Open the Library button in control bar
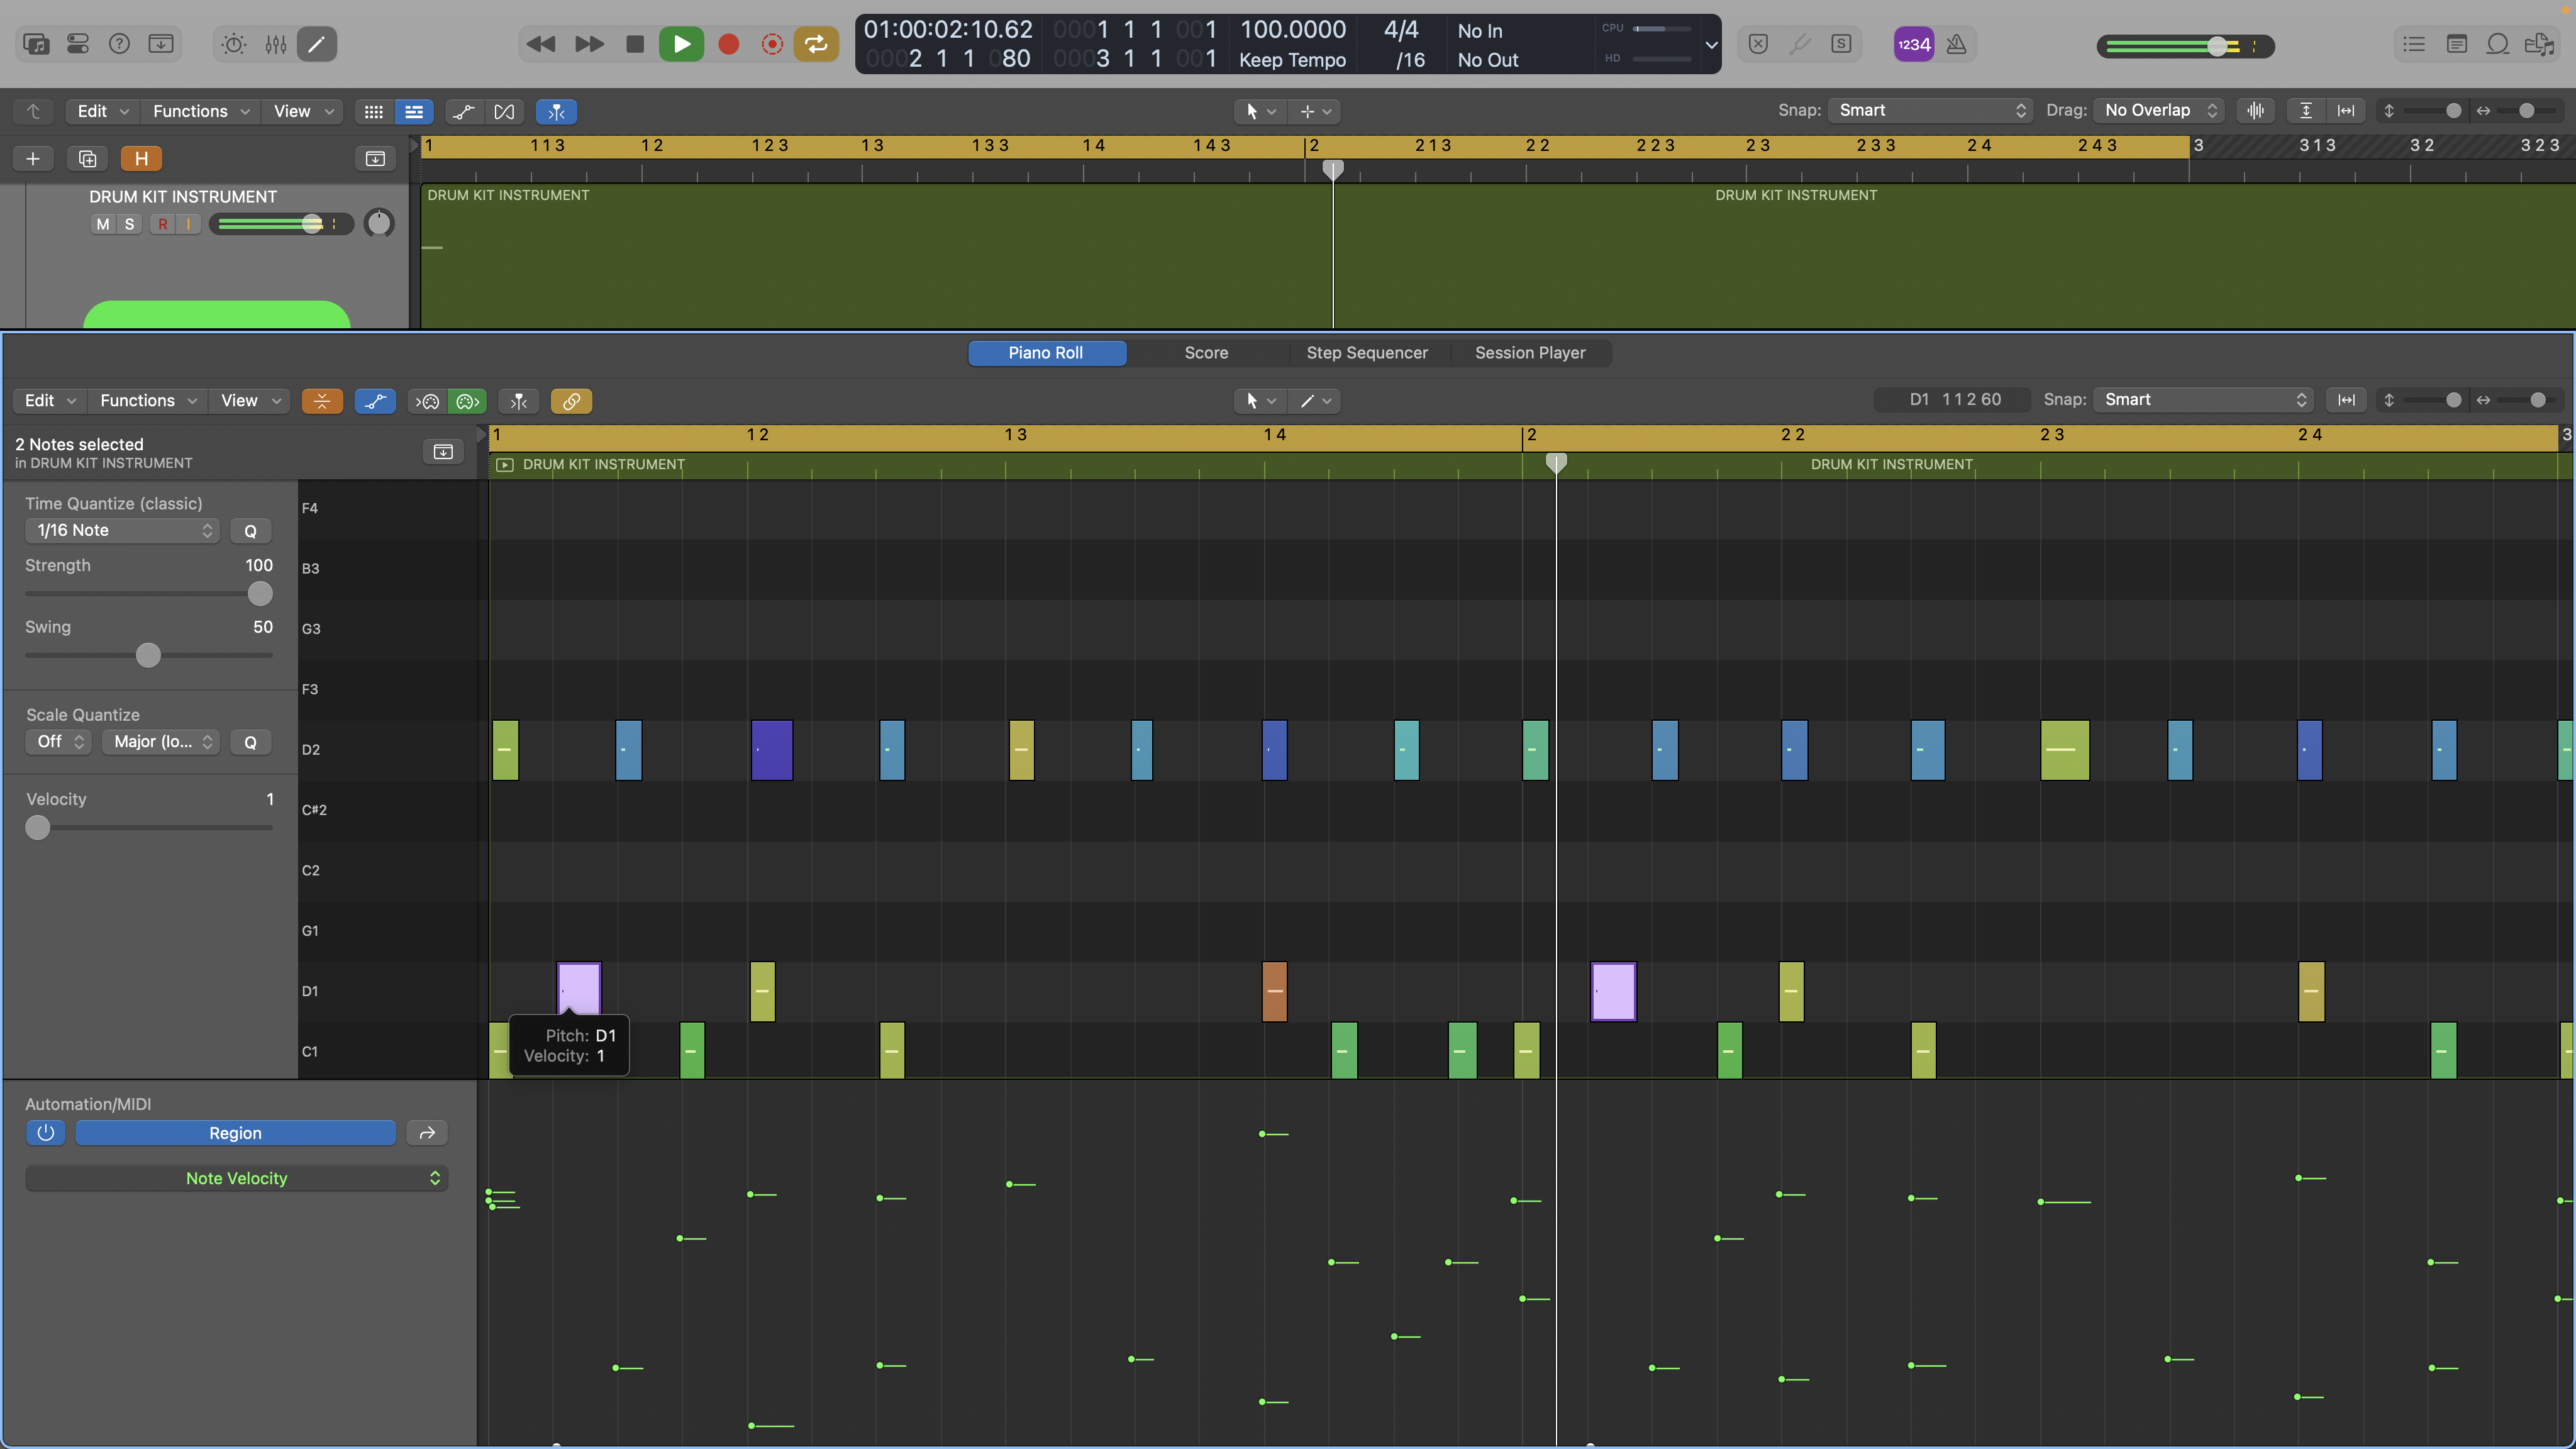2576x1449 pixels. (36, 44)
